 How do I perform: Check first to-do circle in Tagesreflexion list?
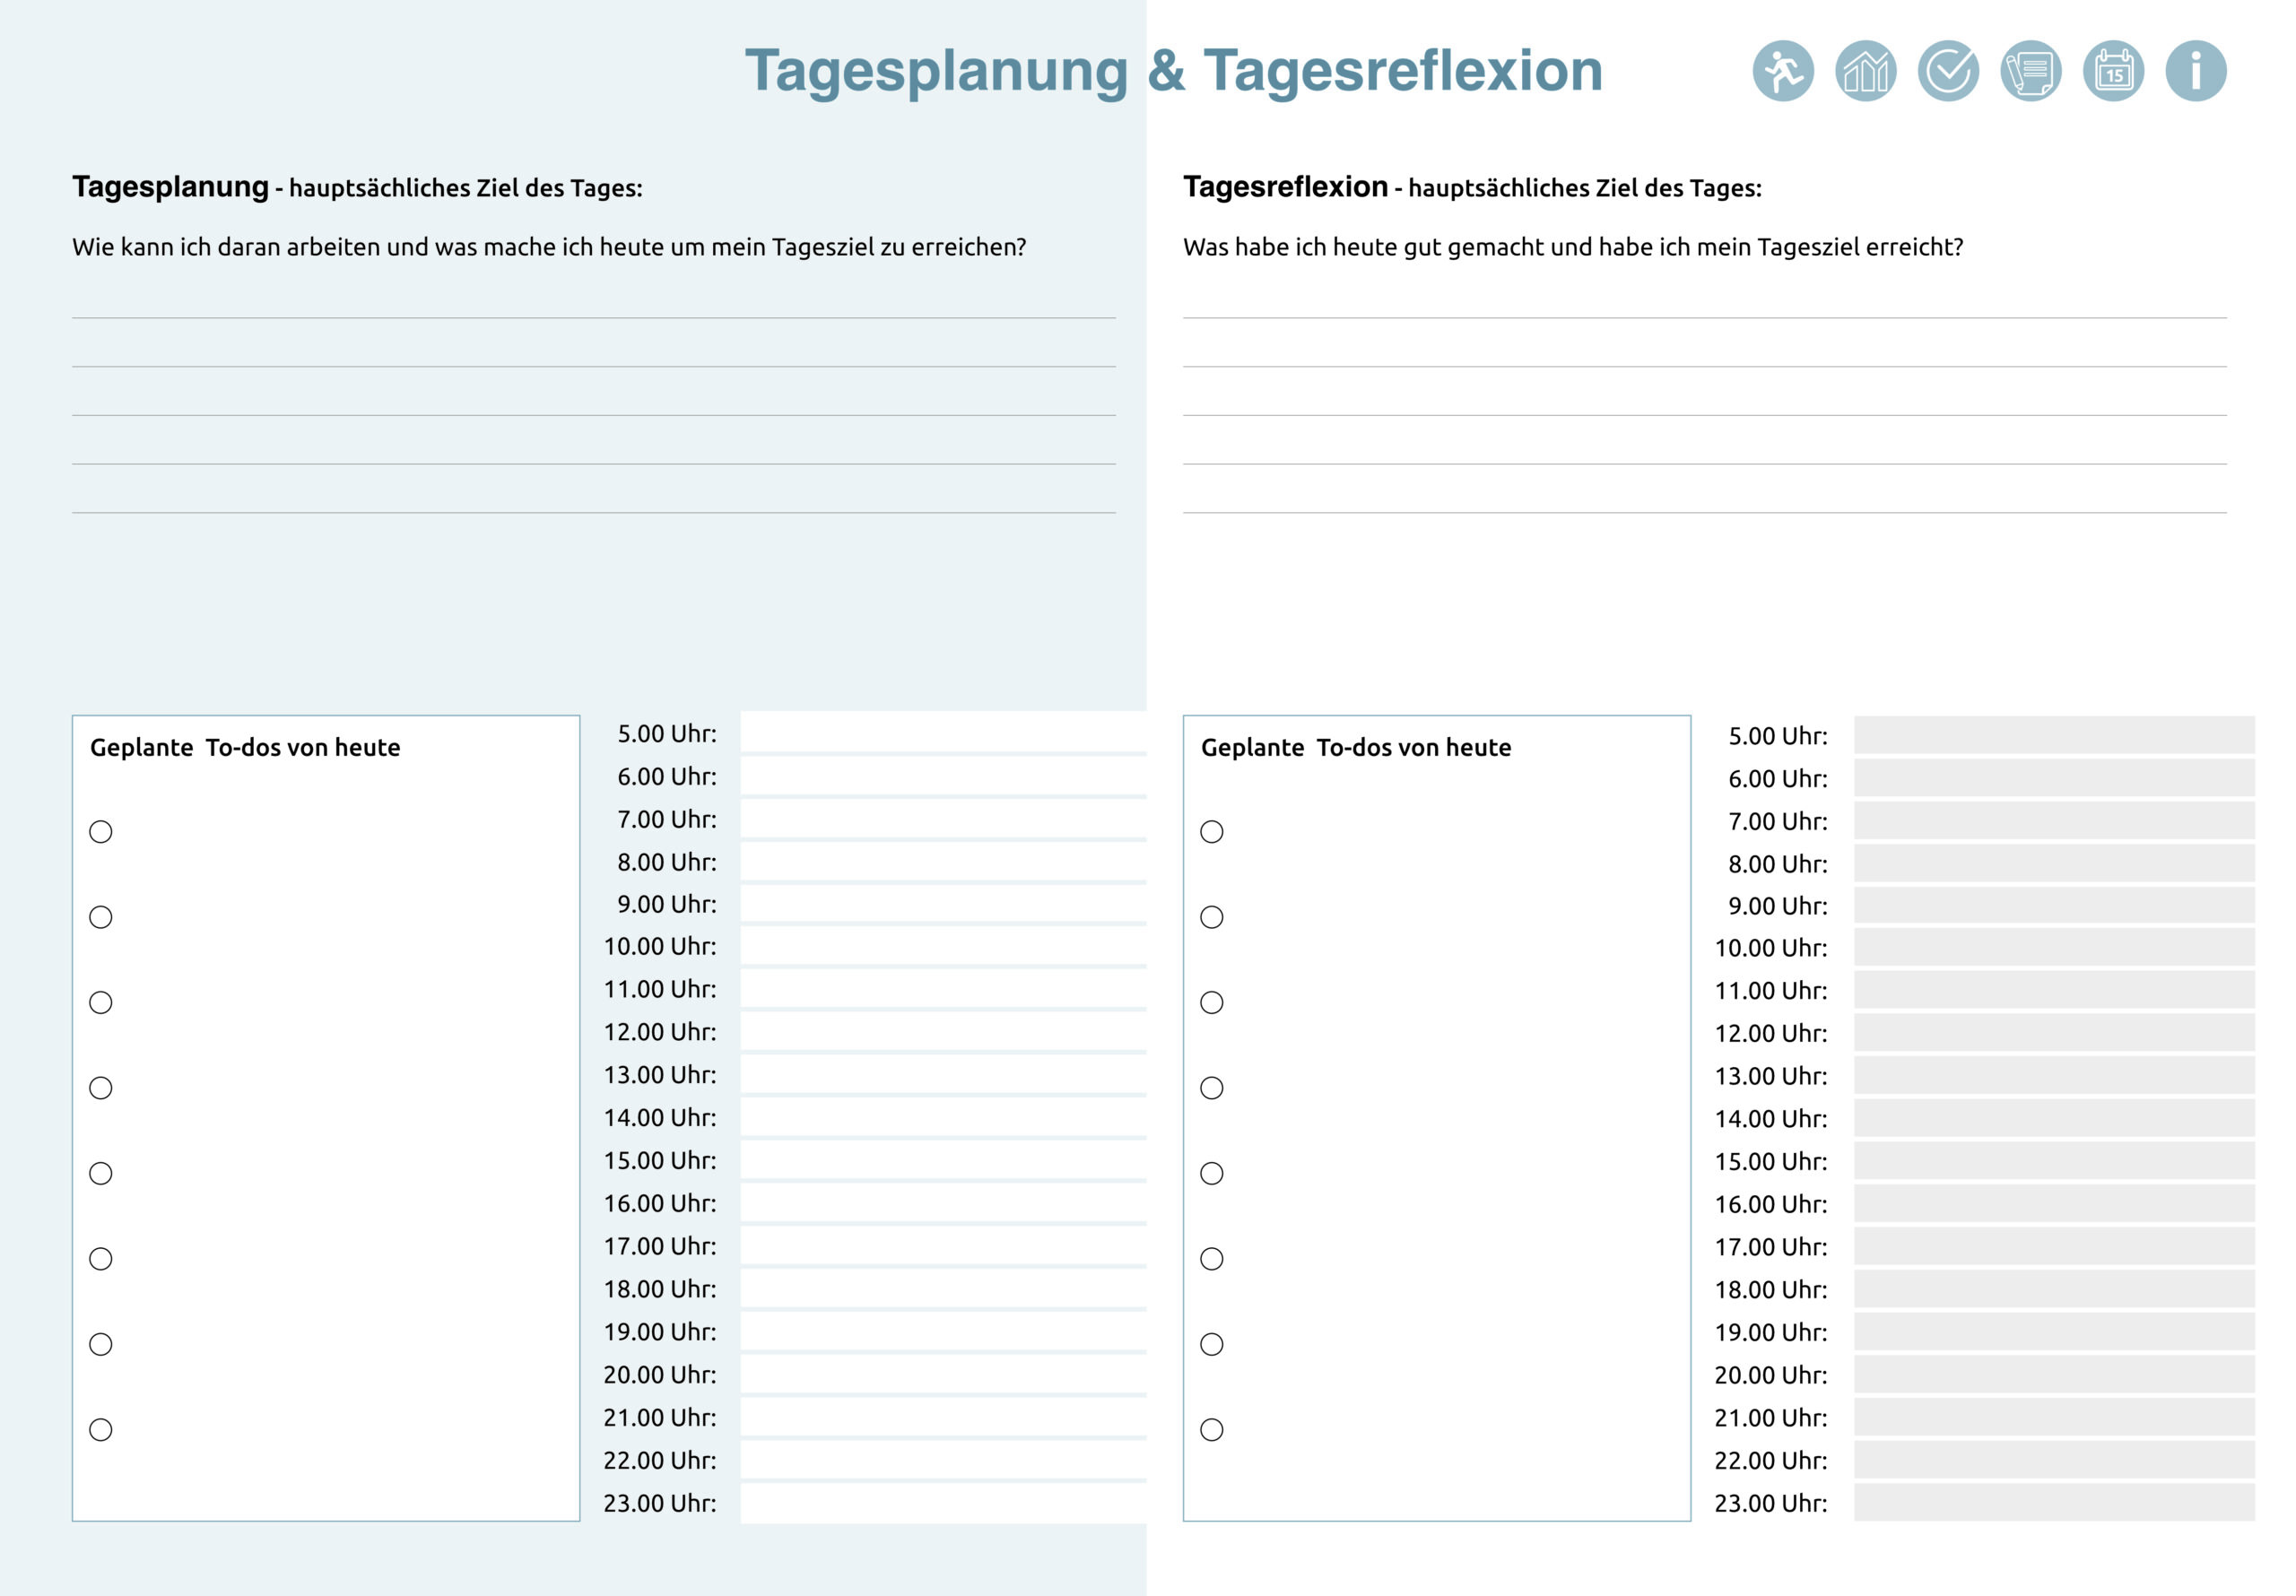point(1211,832)
